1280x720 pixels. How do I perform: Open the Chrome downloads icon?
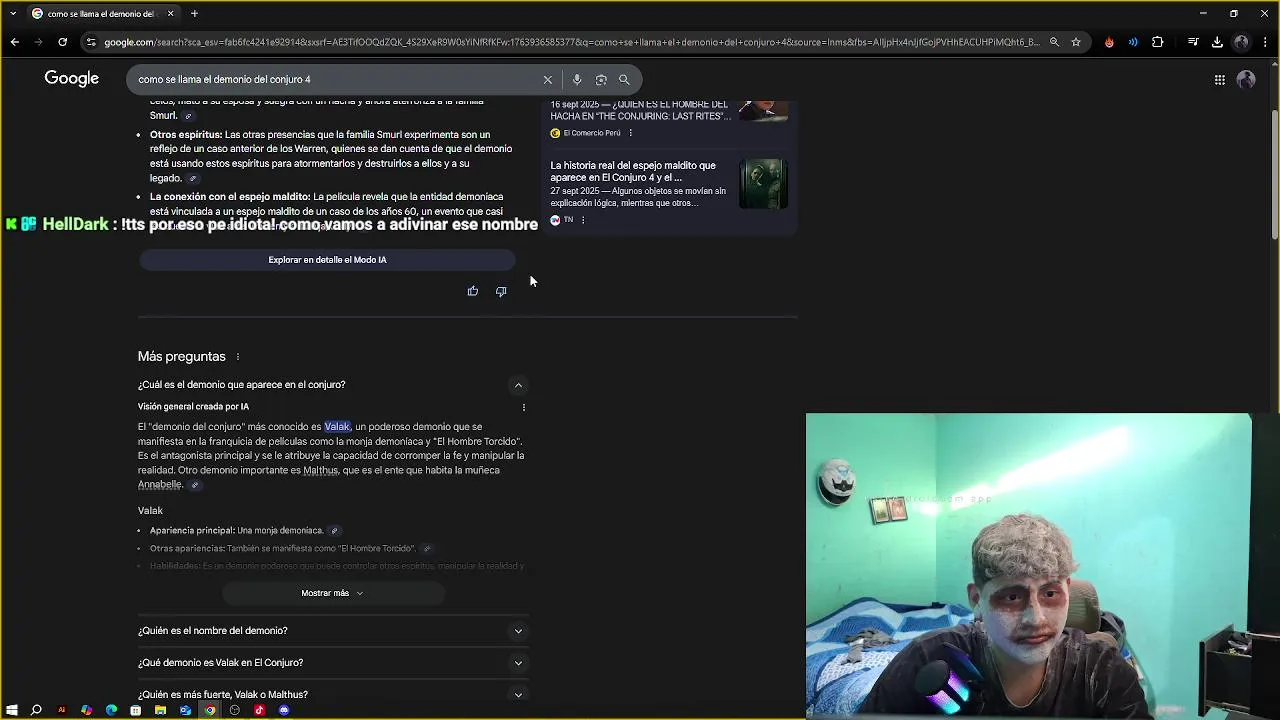click(1217, 42)
